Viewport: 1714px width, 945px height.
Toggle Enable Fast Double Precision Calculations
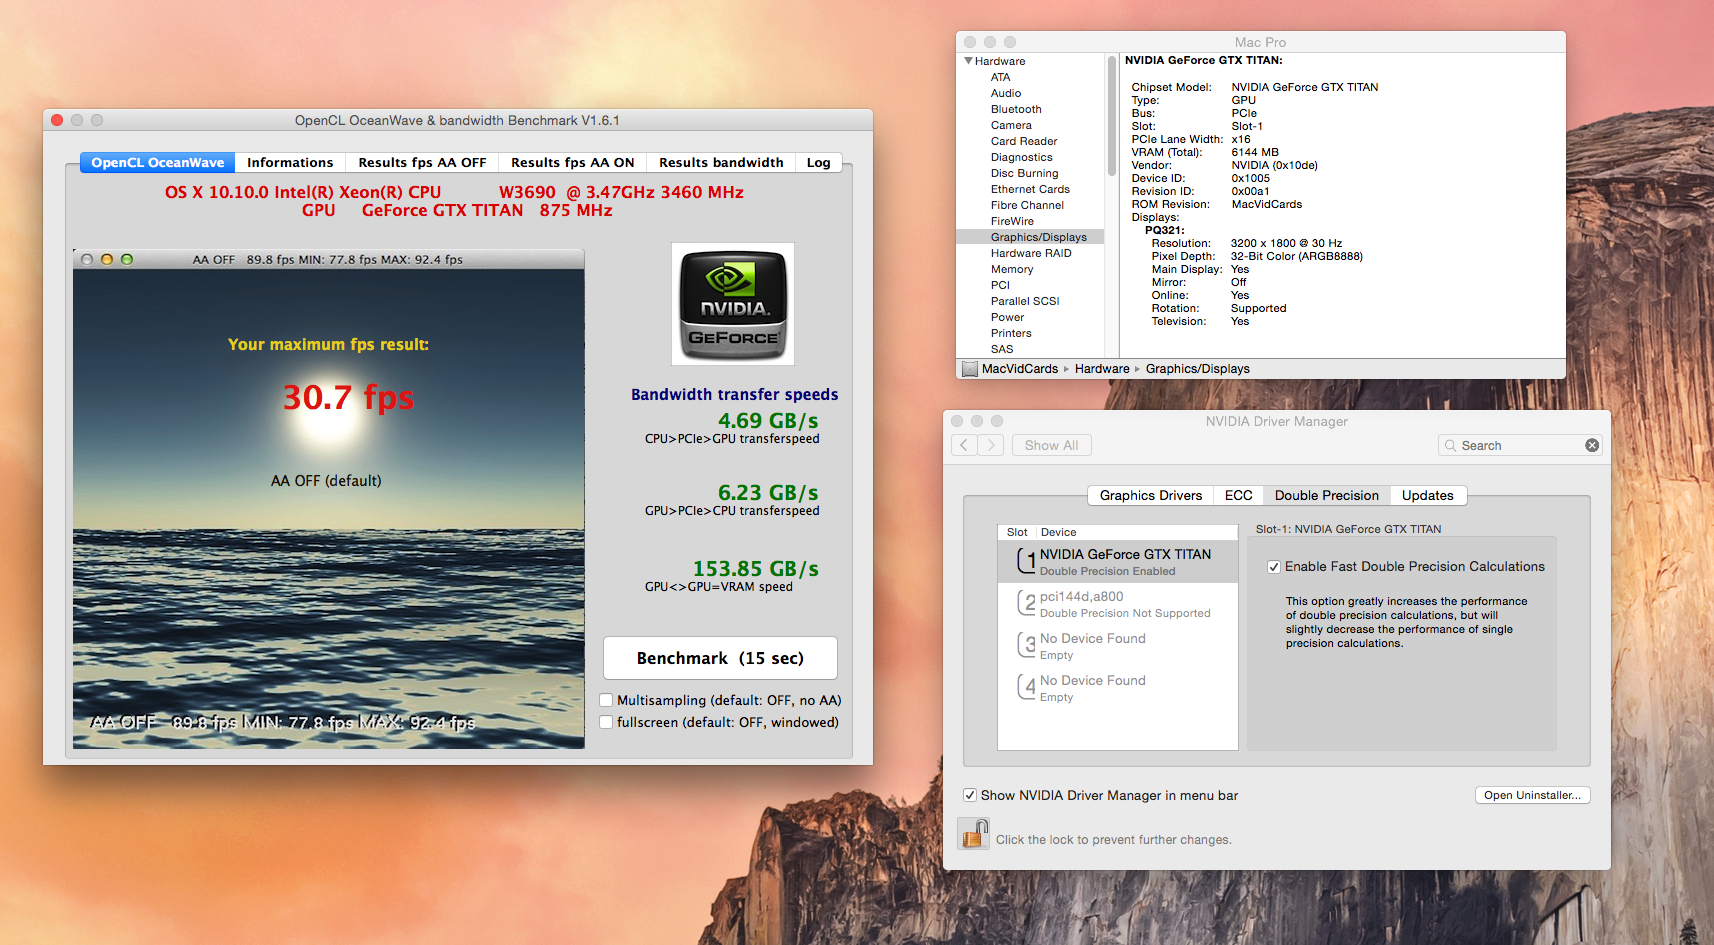coord(1274,567)
